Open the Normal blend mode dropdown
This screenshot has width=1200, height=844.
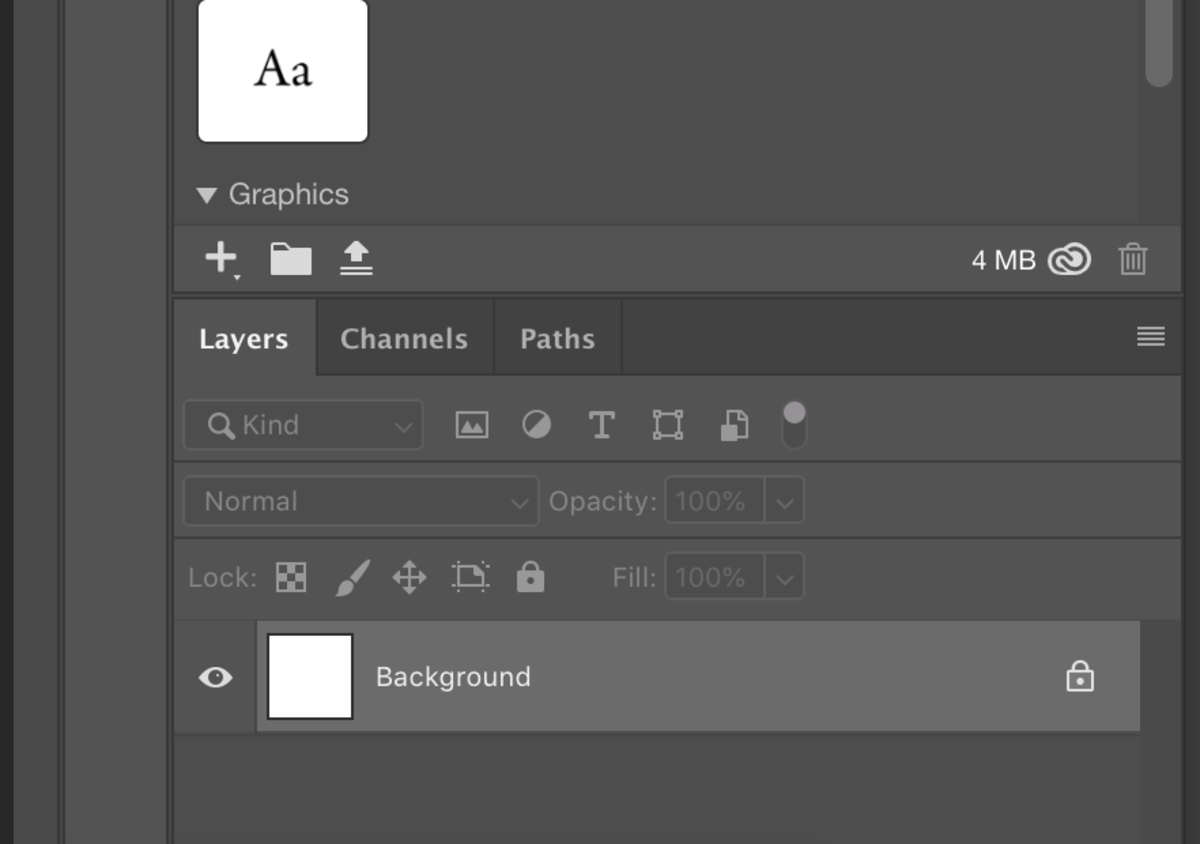click(360, 501)
